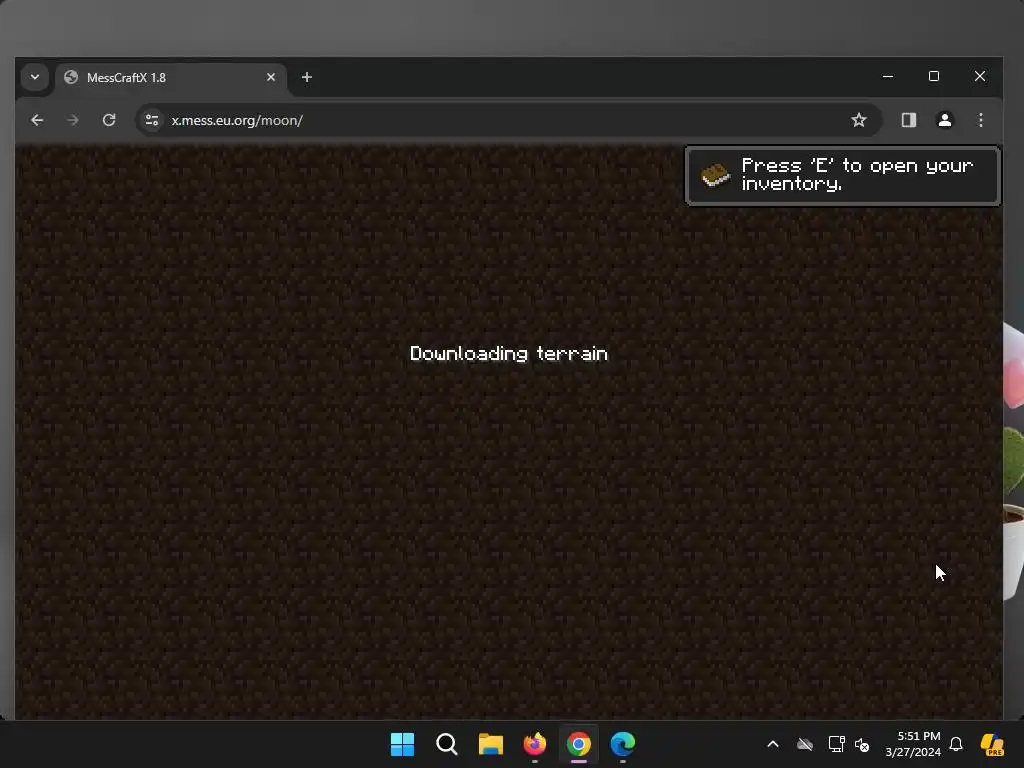
Task: Click the 'Downloading terrain' text
Action: click(x=509, y=353)
